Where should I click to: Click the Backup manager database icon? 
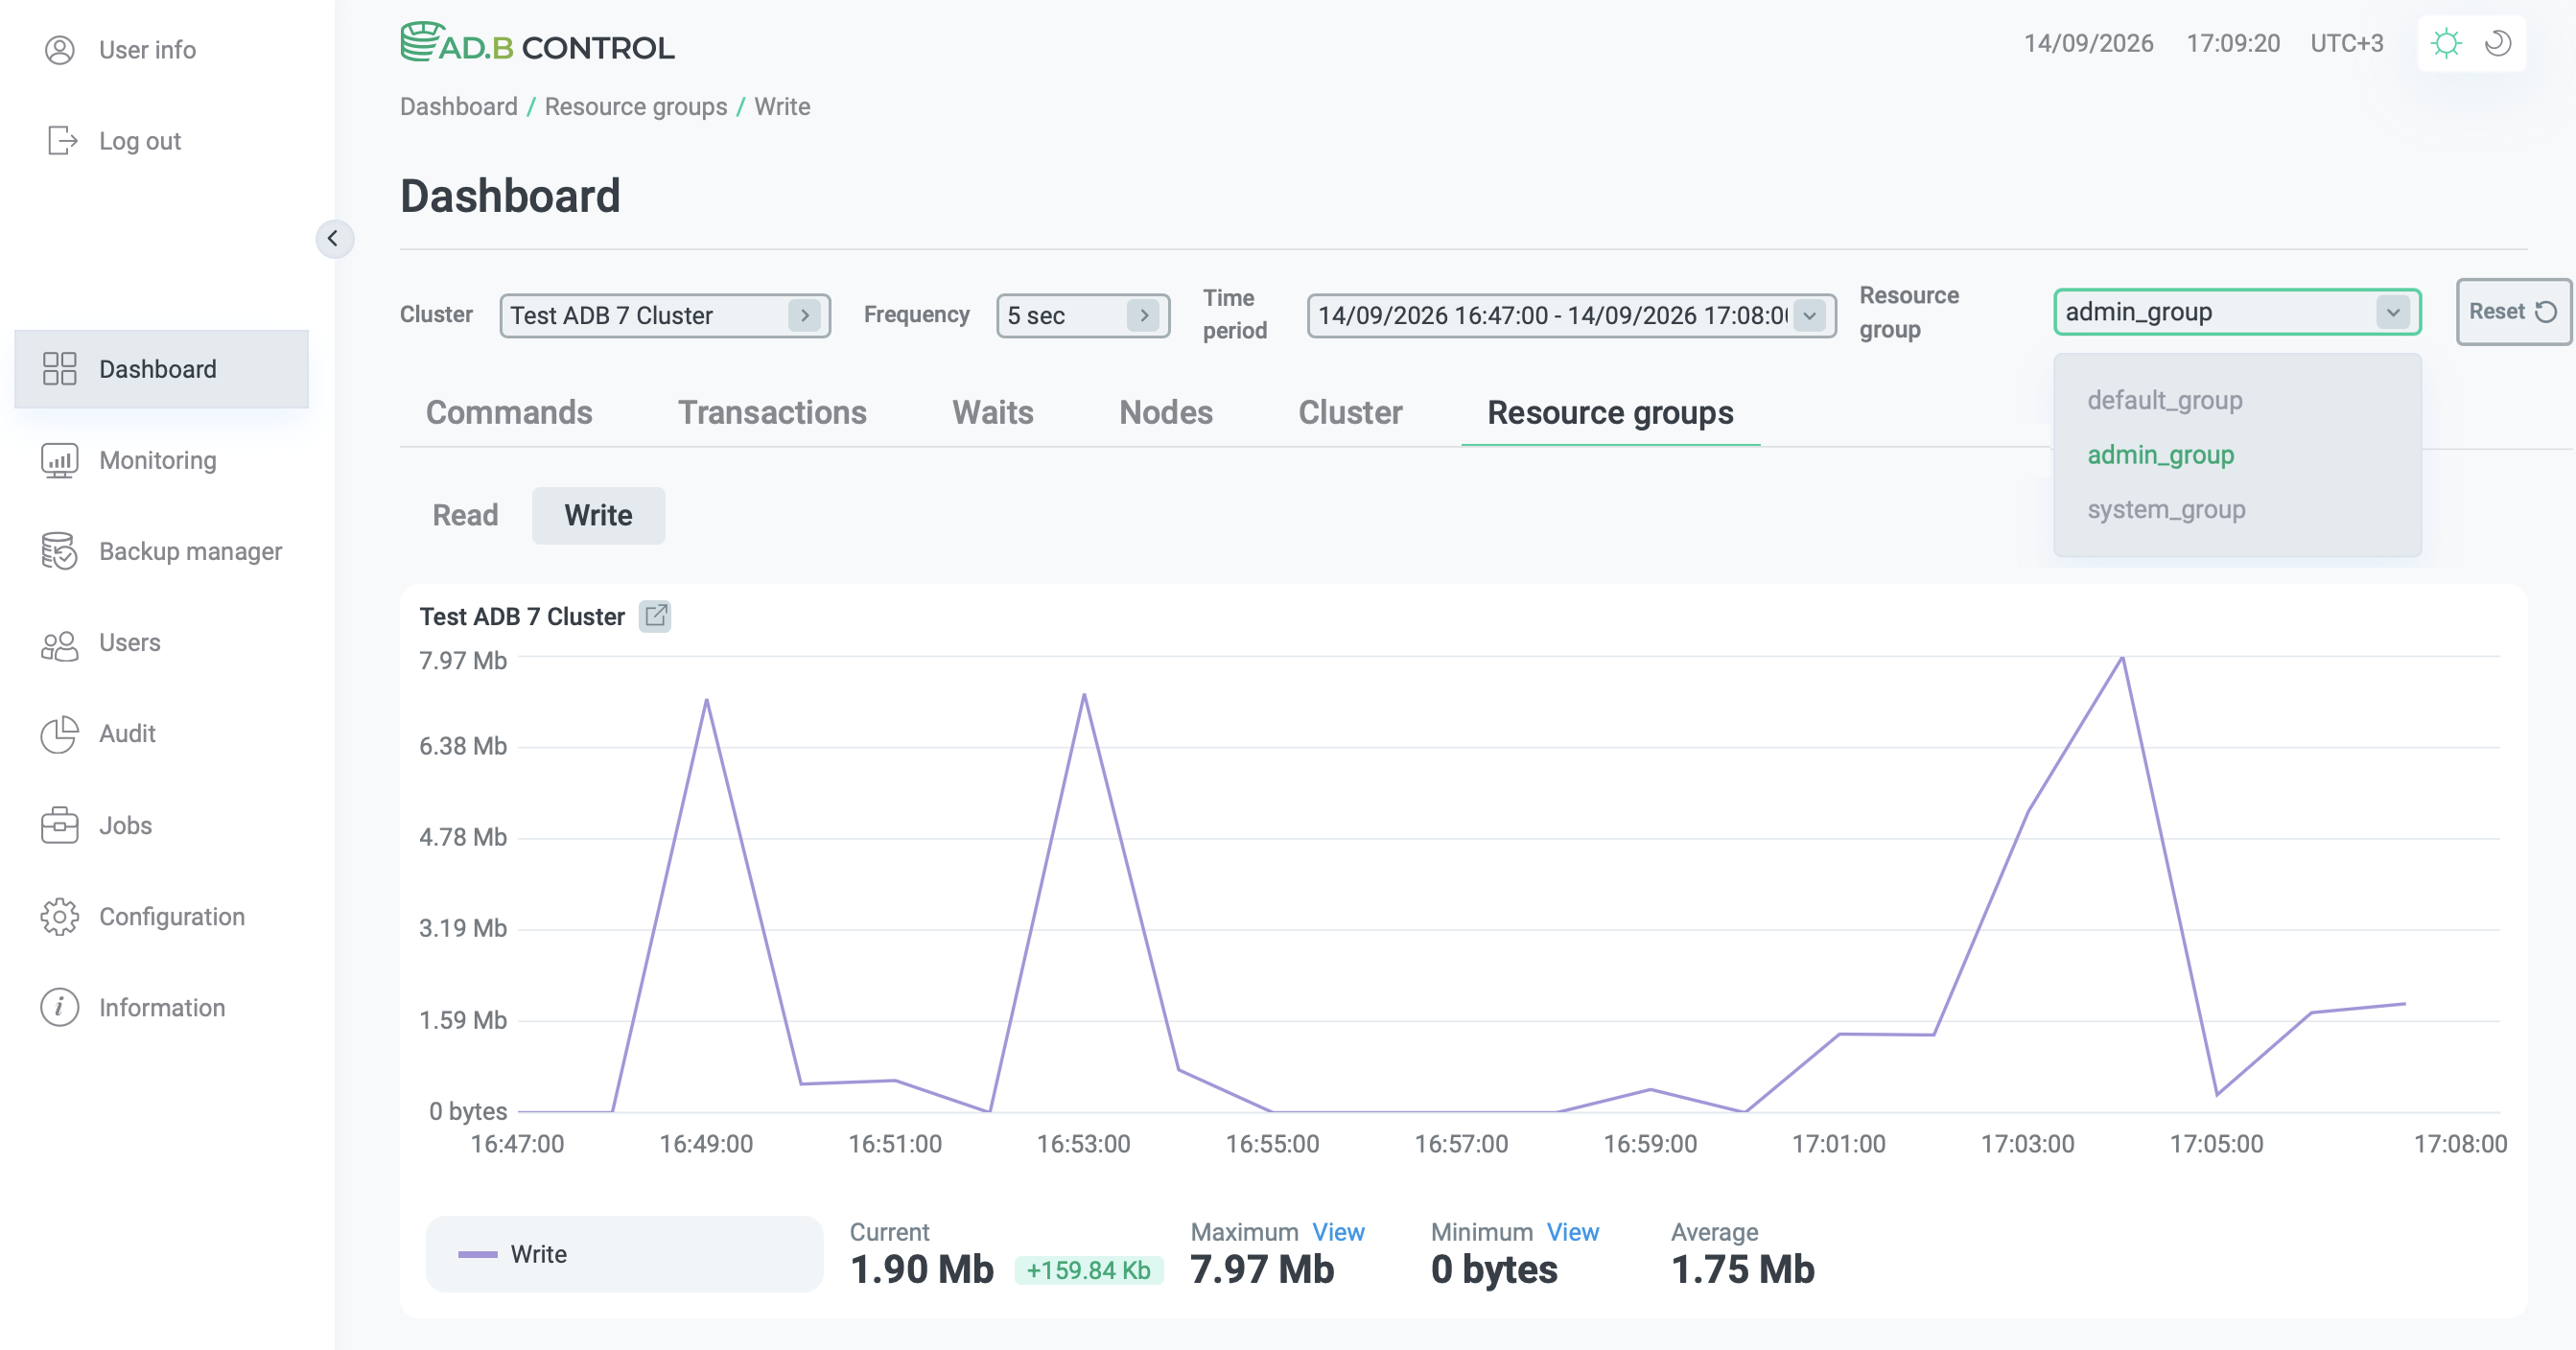coord(60,551)
